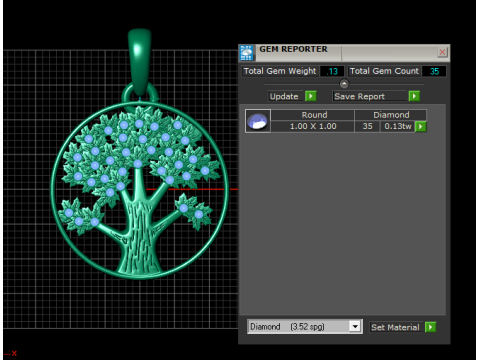Click the 1.00 X 1.00 size cell
This screenshot has width=480, height=360.
pyautogui.click(x=313, y=126)
